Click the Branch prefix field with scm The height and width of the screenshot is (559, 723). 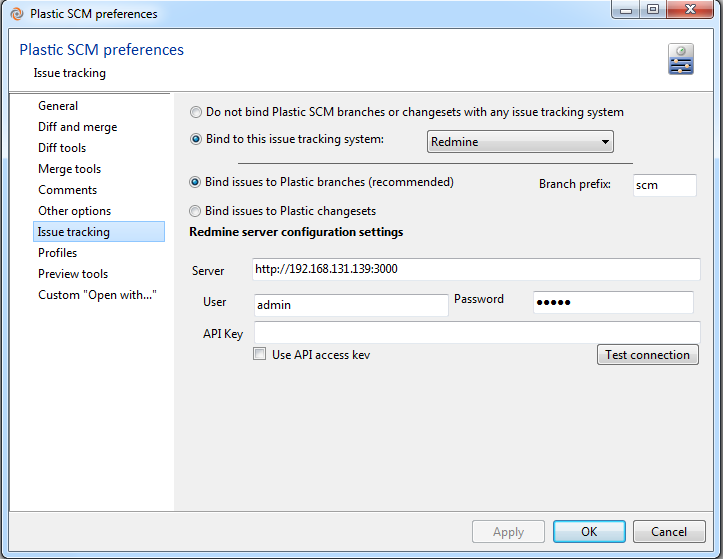tap(664, 185)
